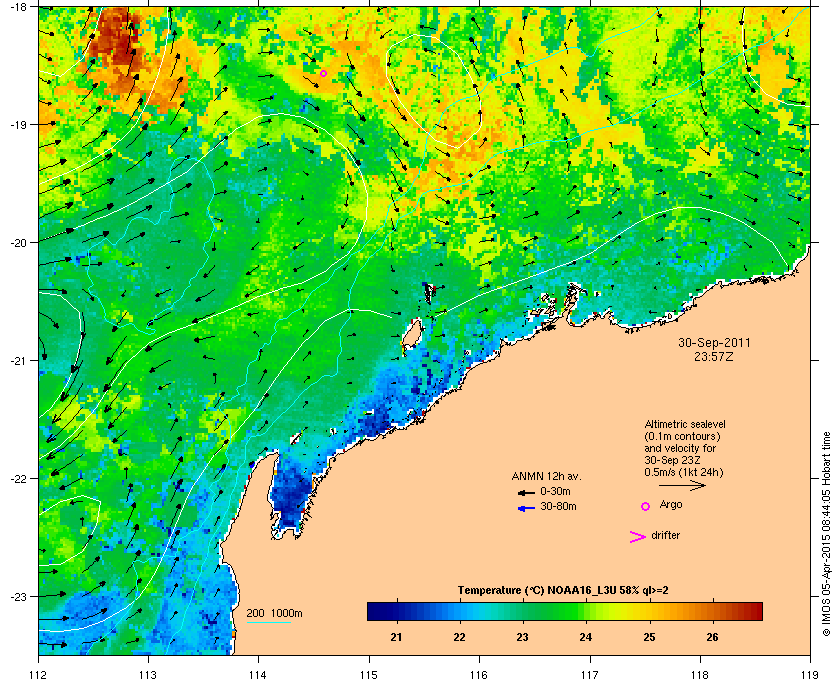Click the longitude axis label '119'
The height and width of the screenshot is (680, 840).
810,674
